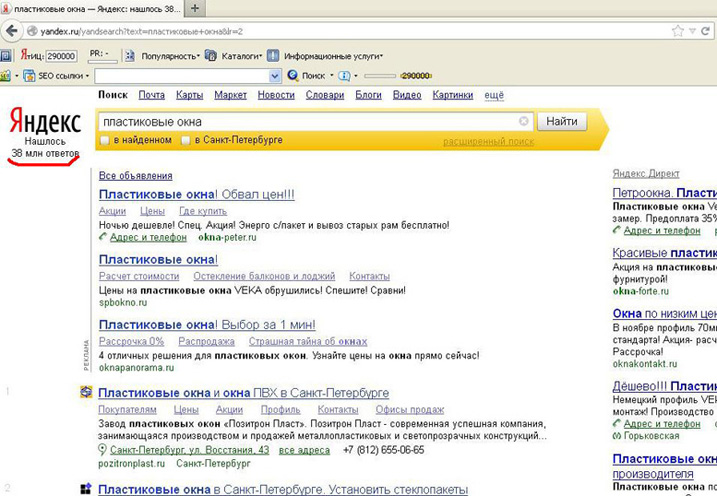
Task: Click the progress bar beside yellow 290000
Action: [x=380, y=76]
